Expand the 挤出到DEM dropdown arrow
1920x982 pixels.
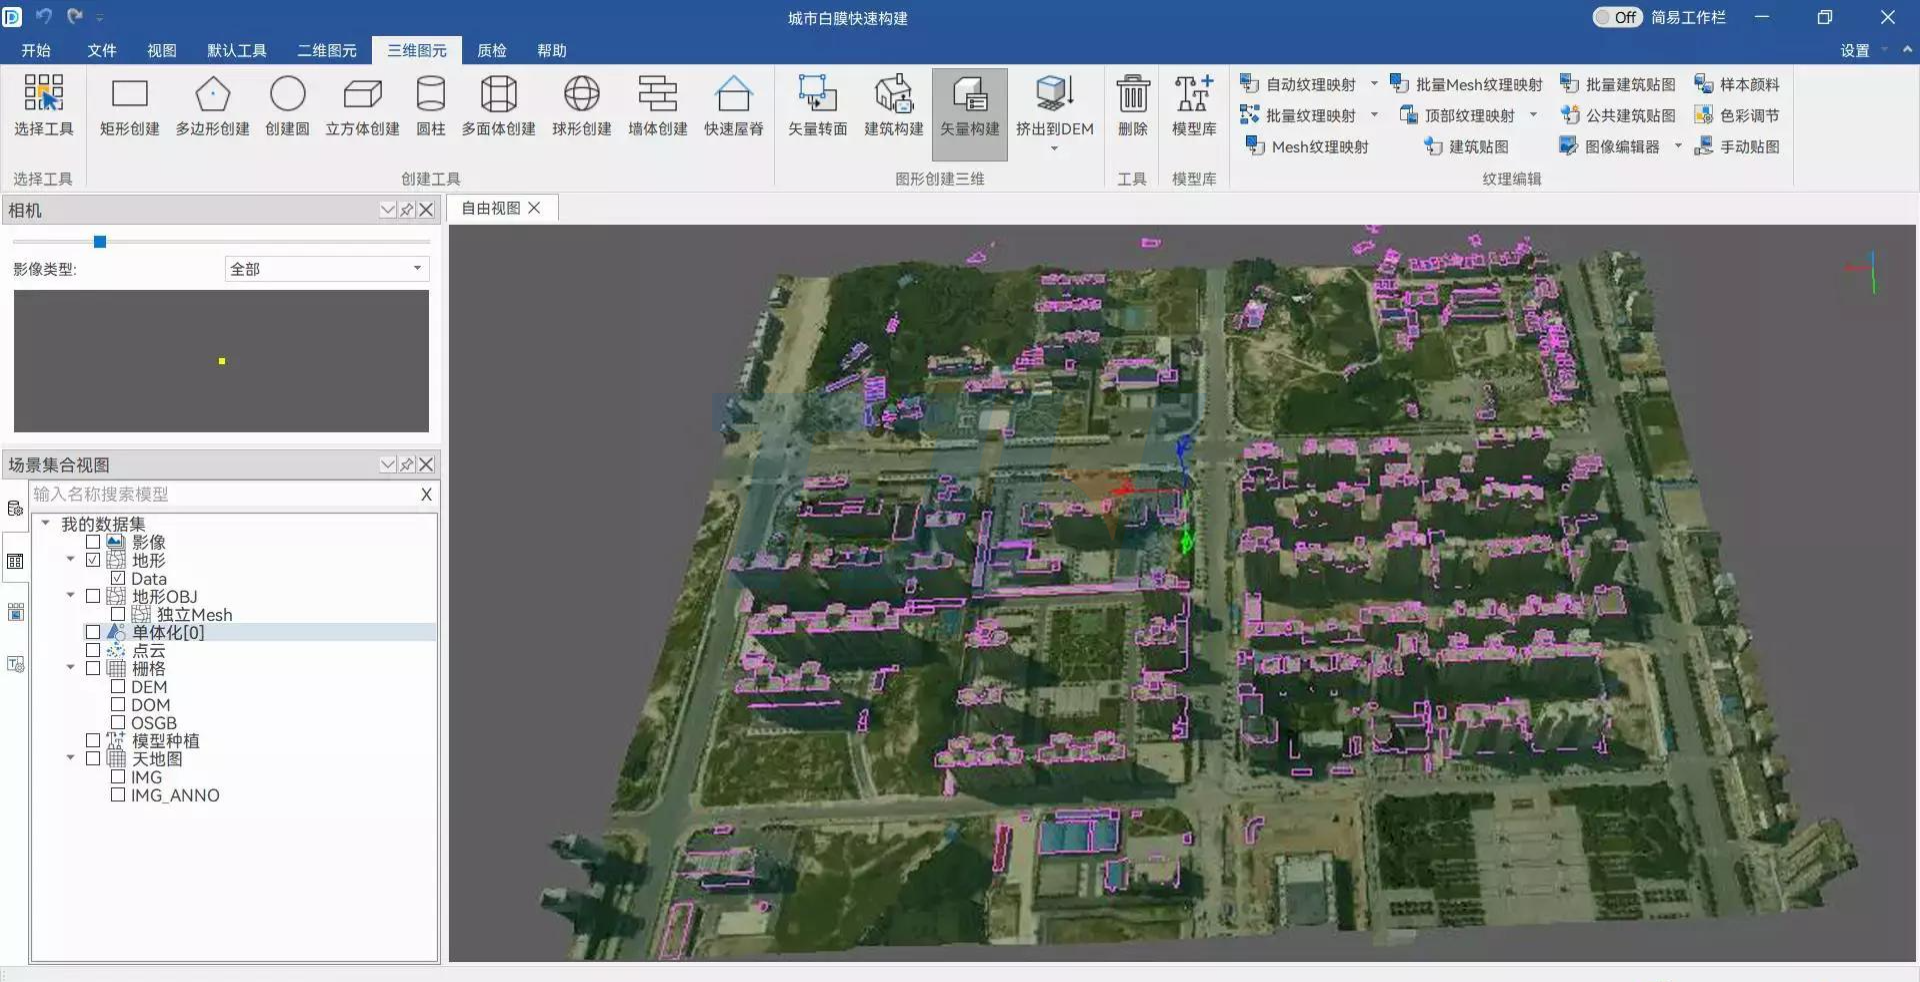1054,149
